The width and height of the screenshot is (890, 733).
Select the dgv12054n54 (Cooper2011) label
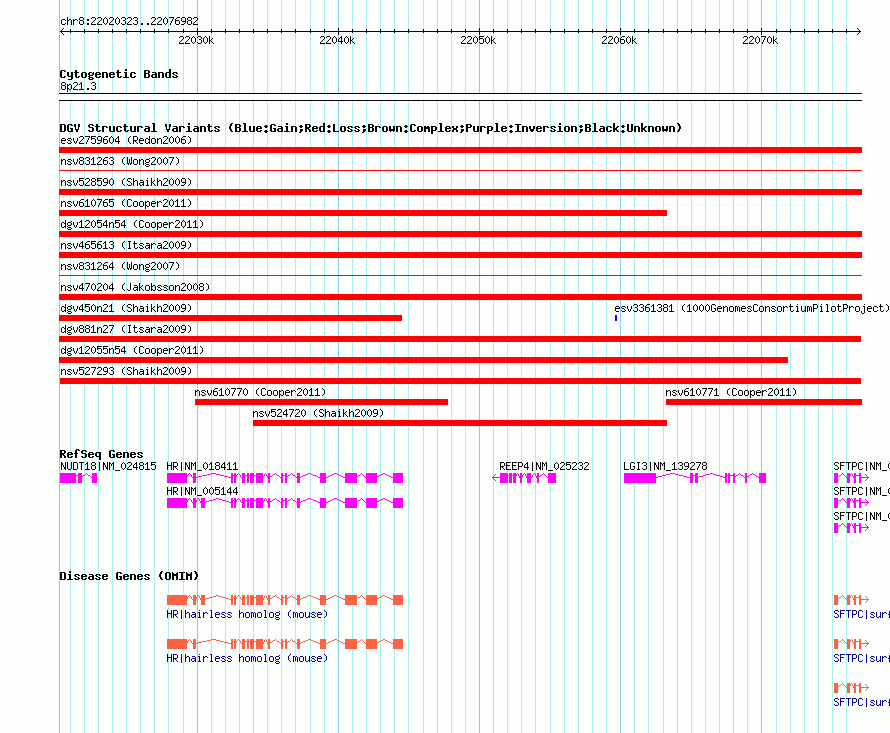coord(132,224)
